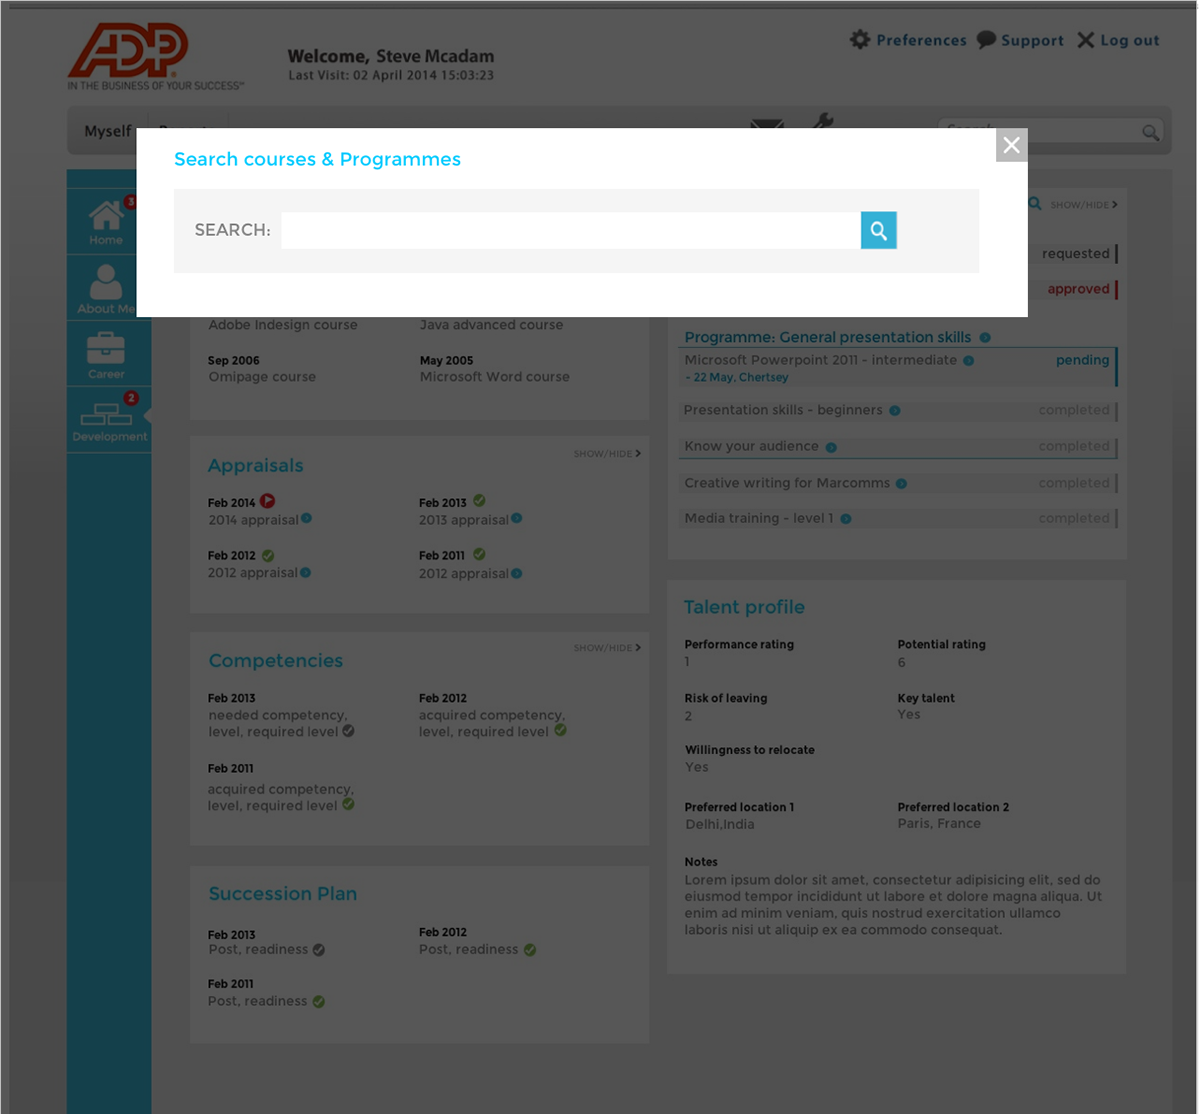
Task: Click the Omipage course entry
Action: [262, 377]
